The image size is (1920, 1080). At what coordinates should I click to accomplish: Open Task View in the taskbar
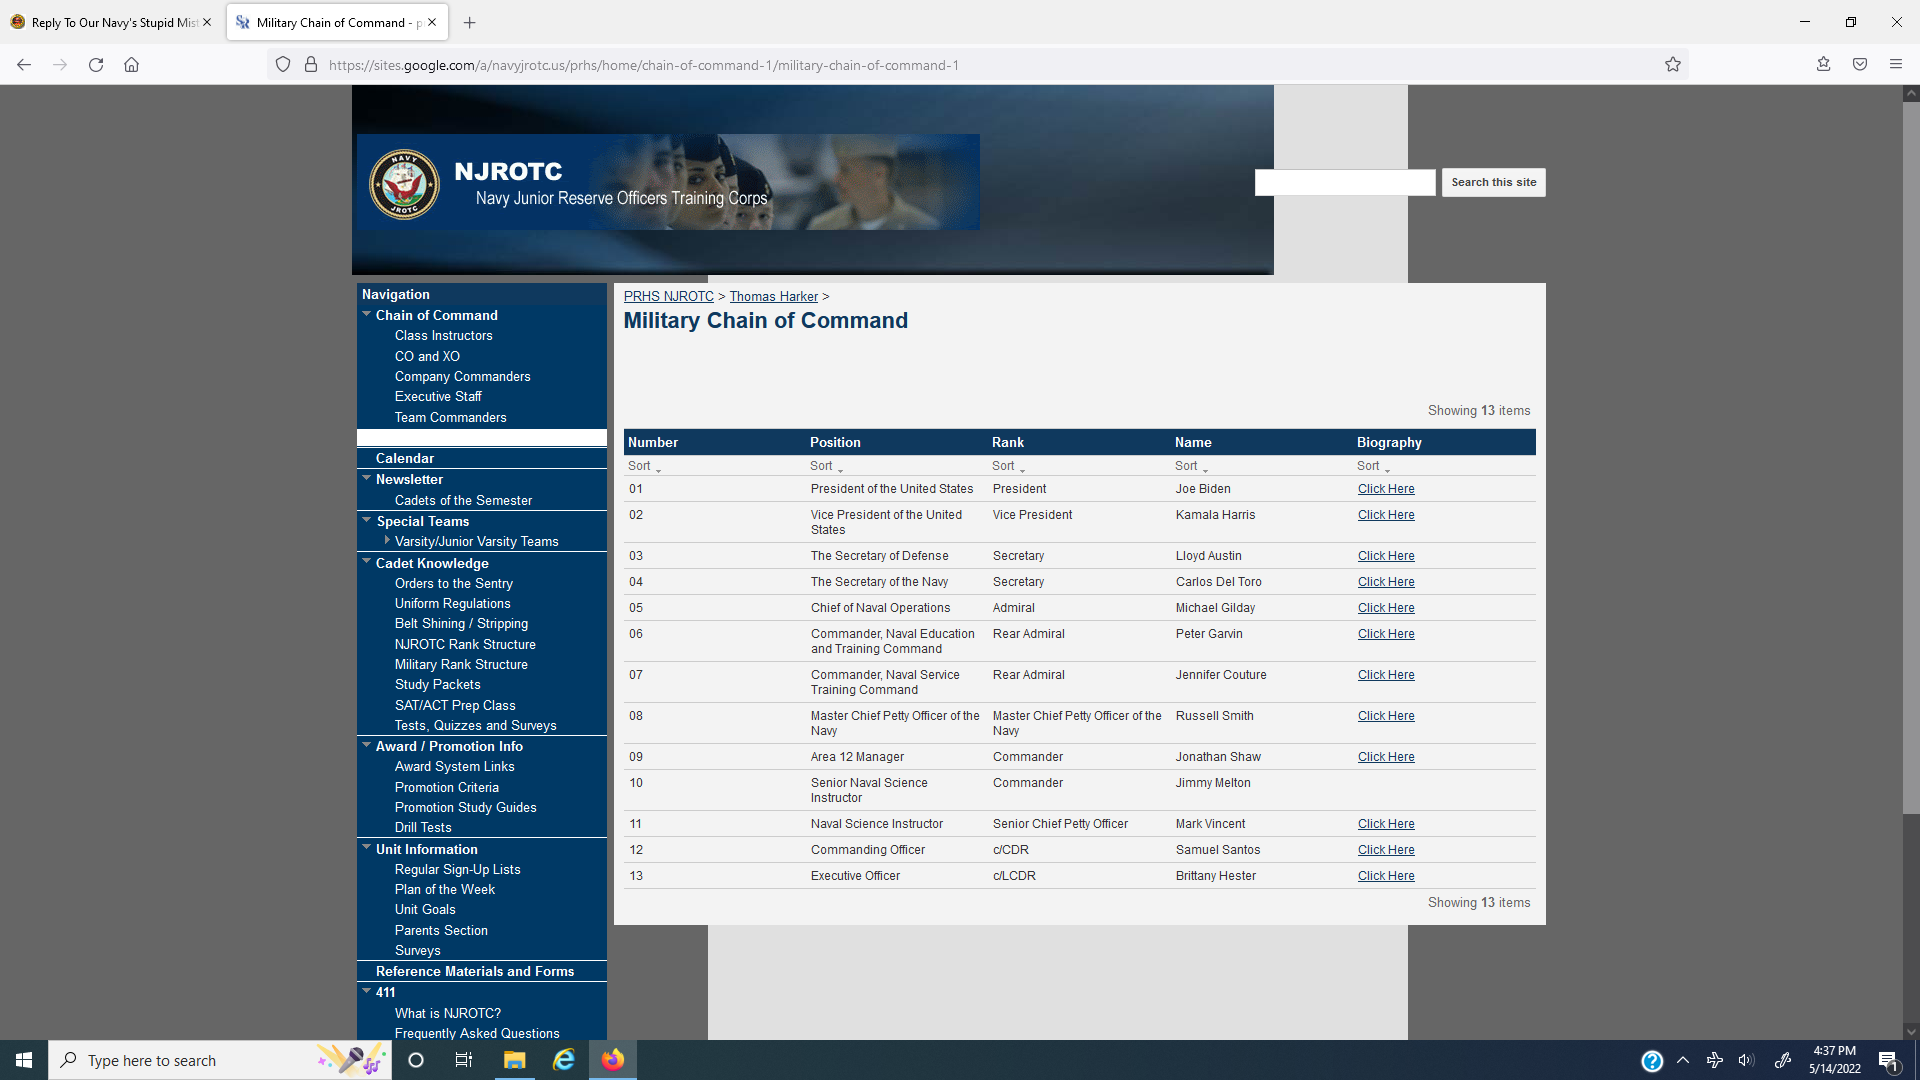pos(464,1060)
